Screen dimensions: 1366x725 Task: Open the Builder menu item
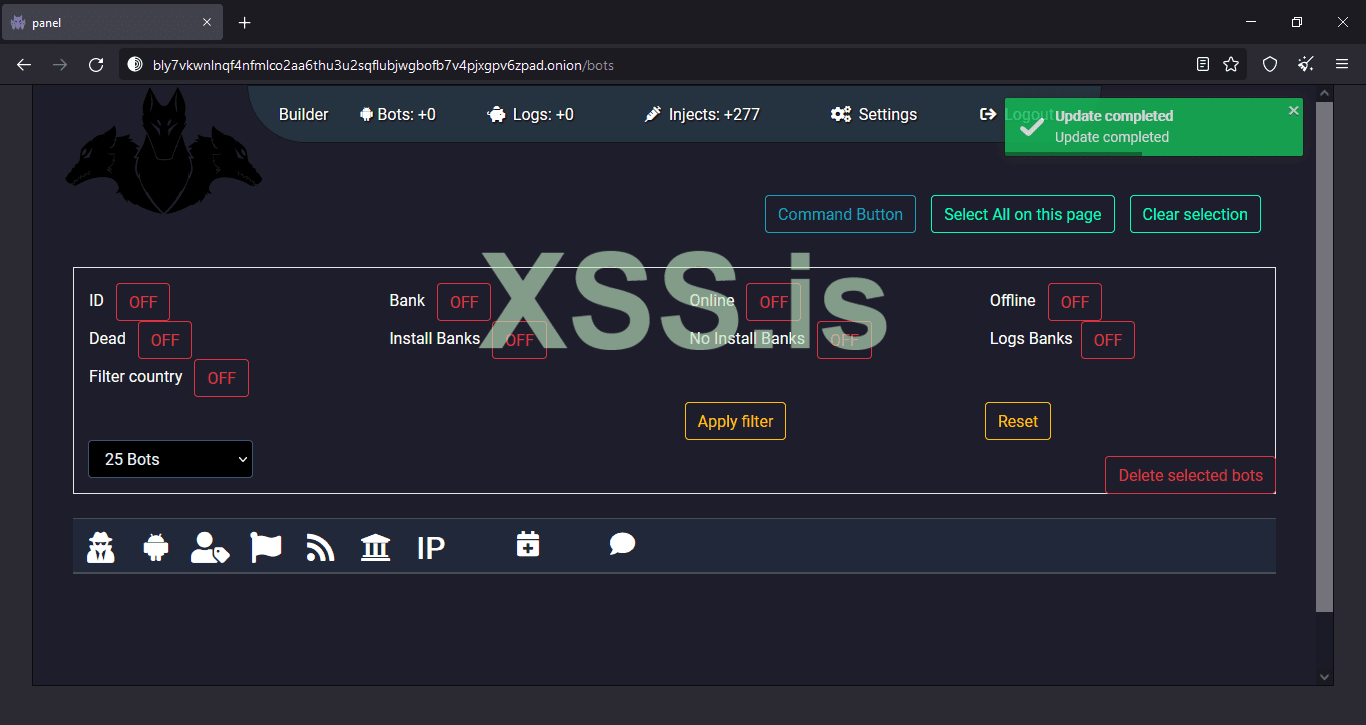(x=304, y=115)
